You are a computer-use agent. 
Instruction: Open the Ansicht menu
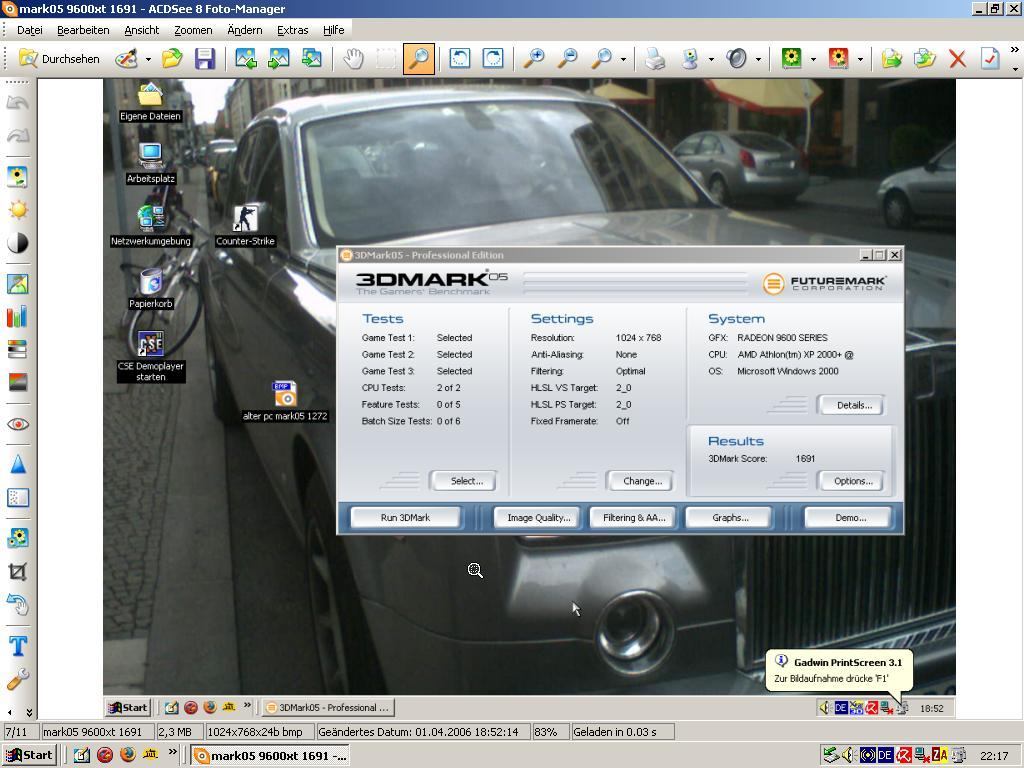click(142, 30)
